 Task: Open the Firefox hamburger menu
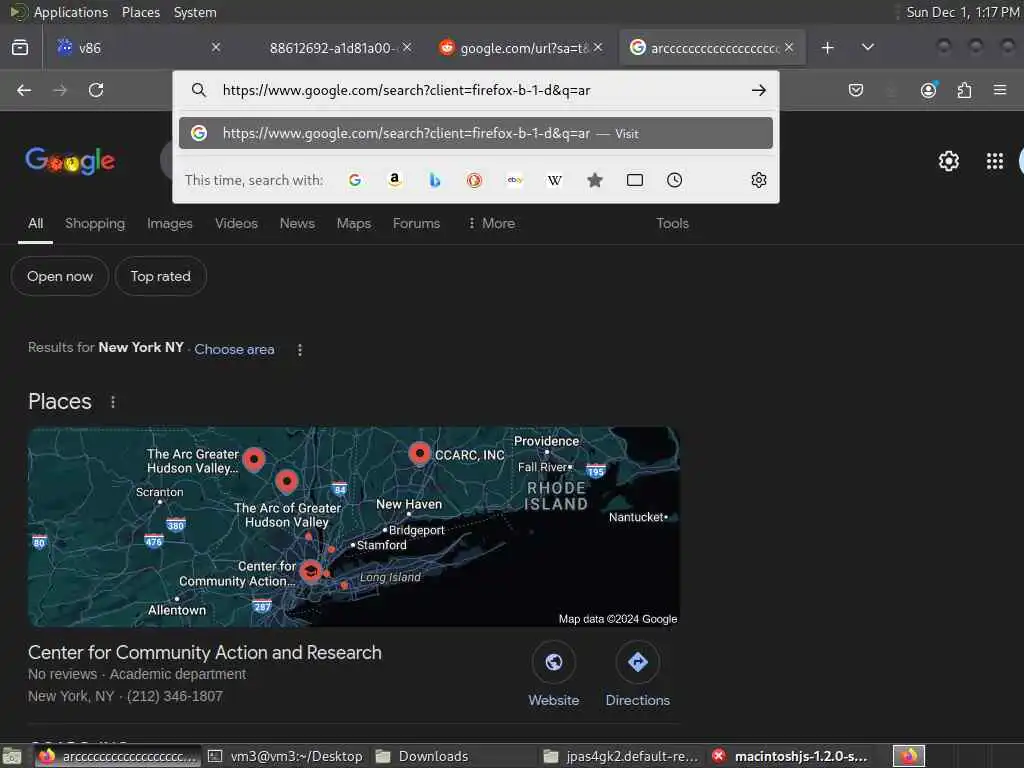tap(1000, 90)
